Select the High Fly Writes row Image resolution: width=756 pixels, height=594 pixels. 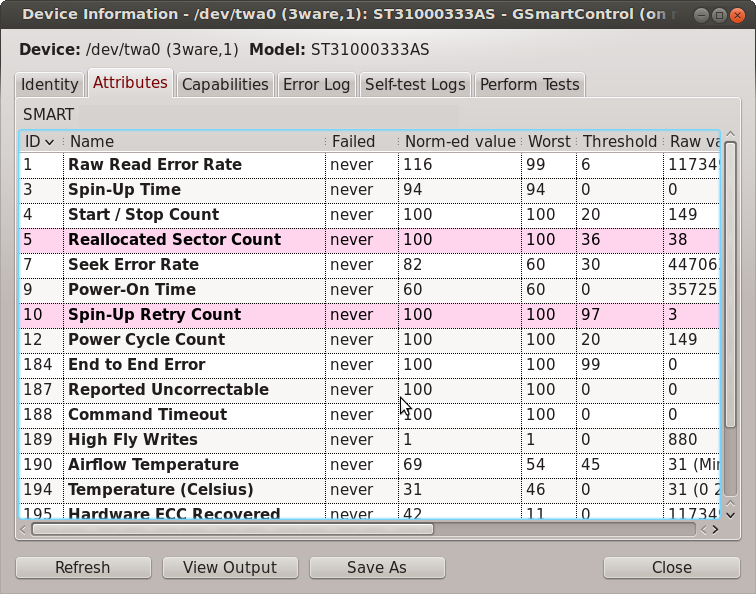[x=370, y=441]
